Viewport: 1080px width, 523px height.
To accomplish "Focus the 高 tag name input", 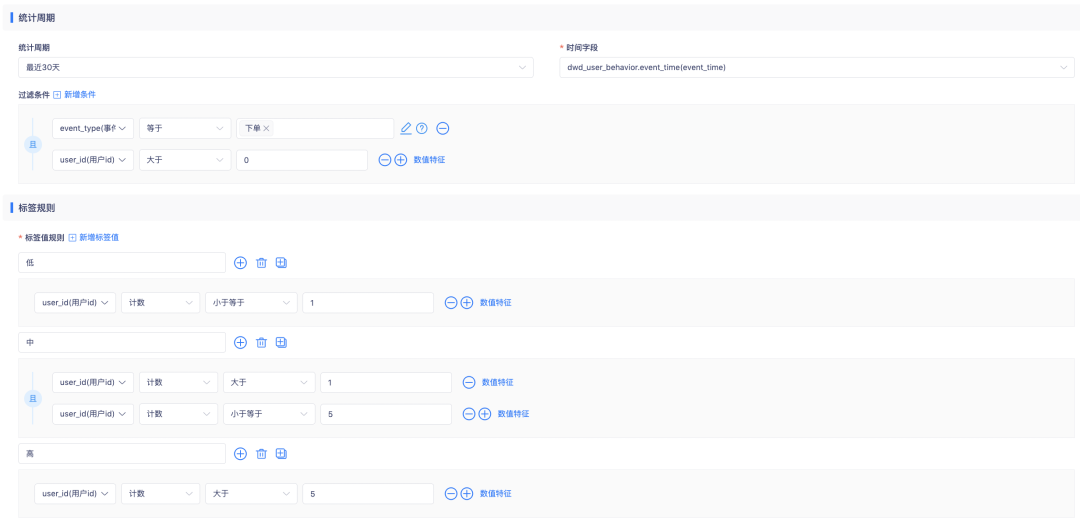I will pyautogui.click(x=122, y=453).
